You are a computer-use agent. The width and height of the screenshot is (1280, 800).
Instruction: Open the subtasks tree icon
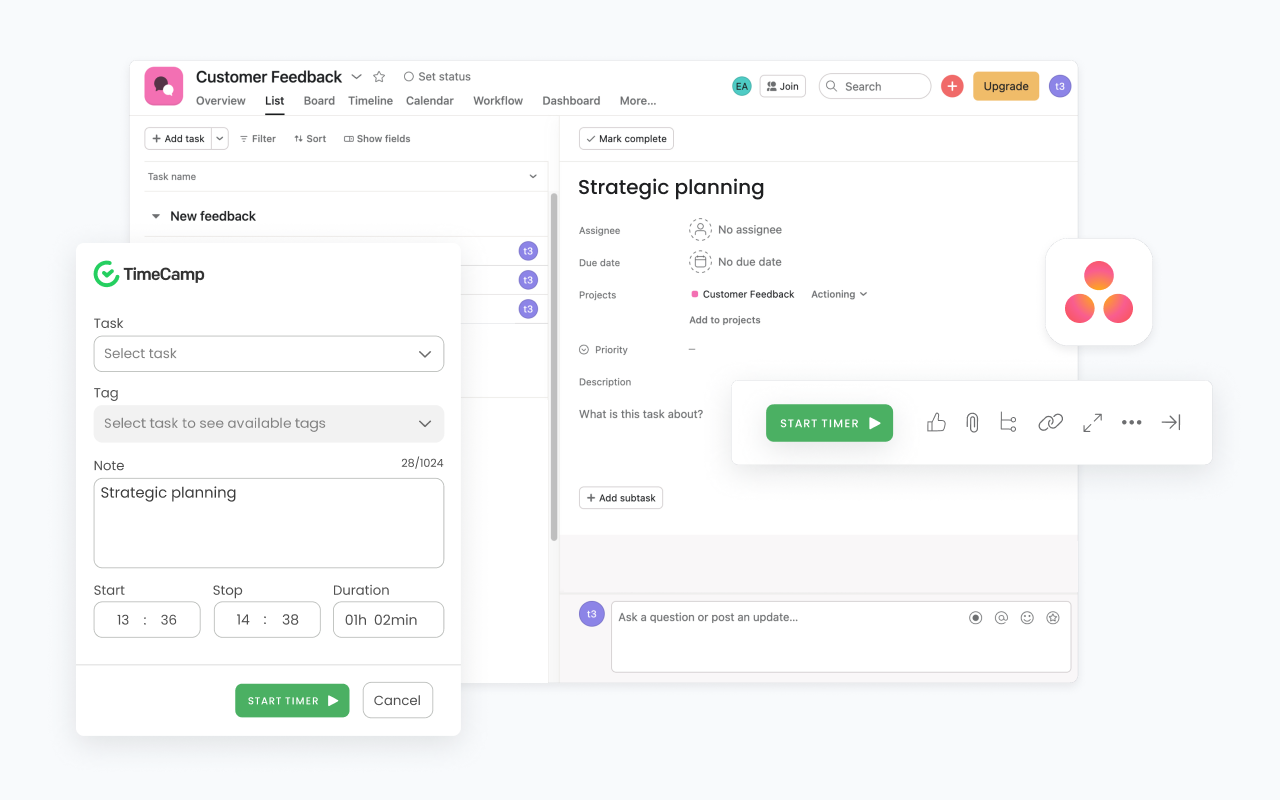click(x=1008, y=422)
